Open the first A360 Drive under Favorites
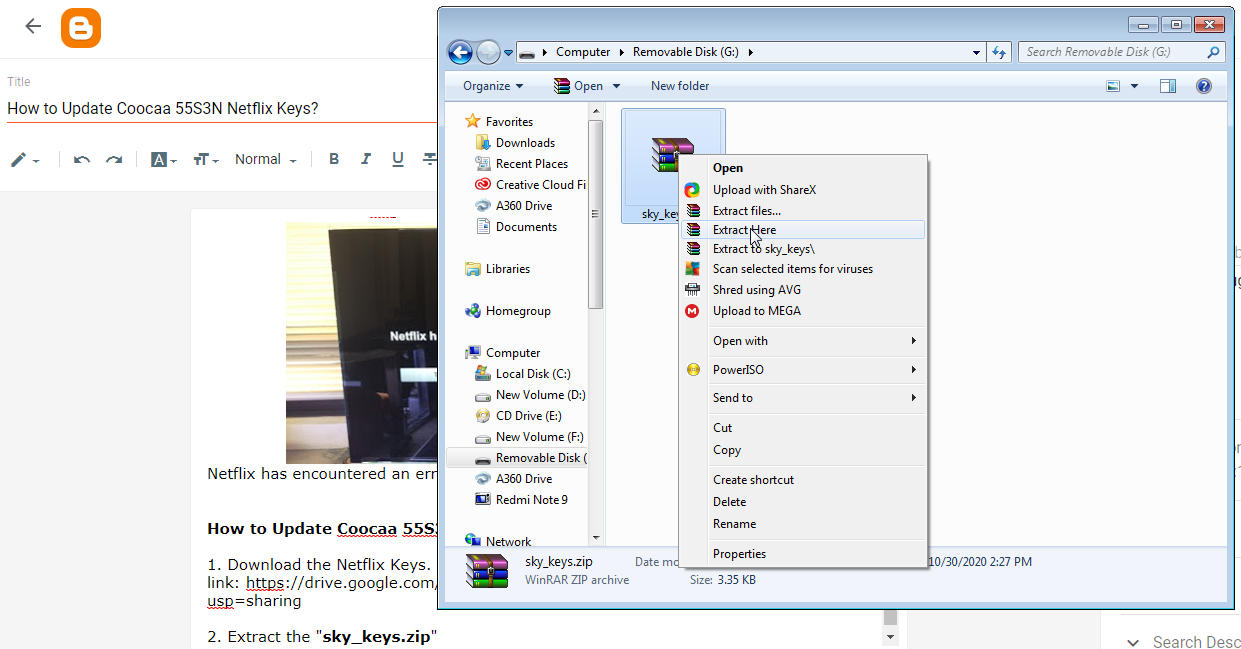Screen dimensions: 1241x649 (x=514, y=206)
